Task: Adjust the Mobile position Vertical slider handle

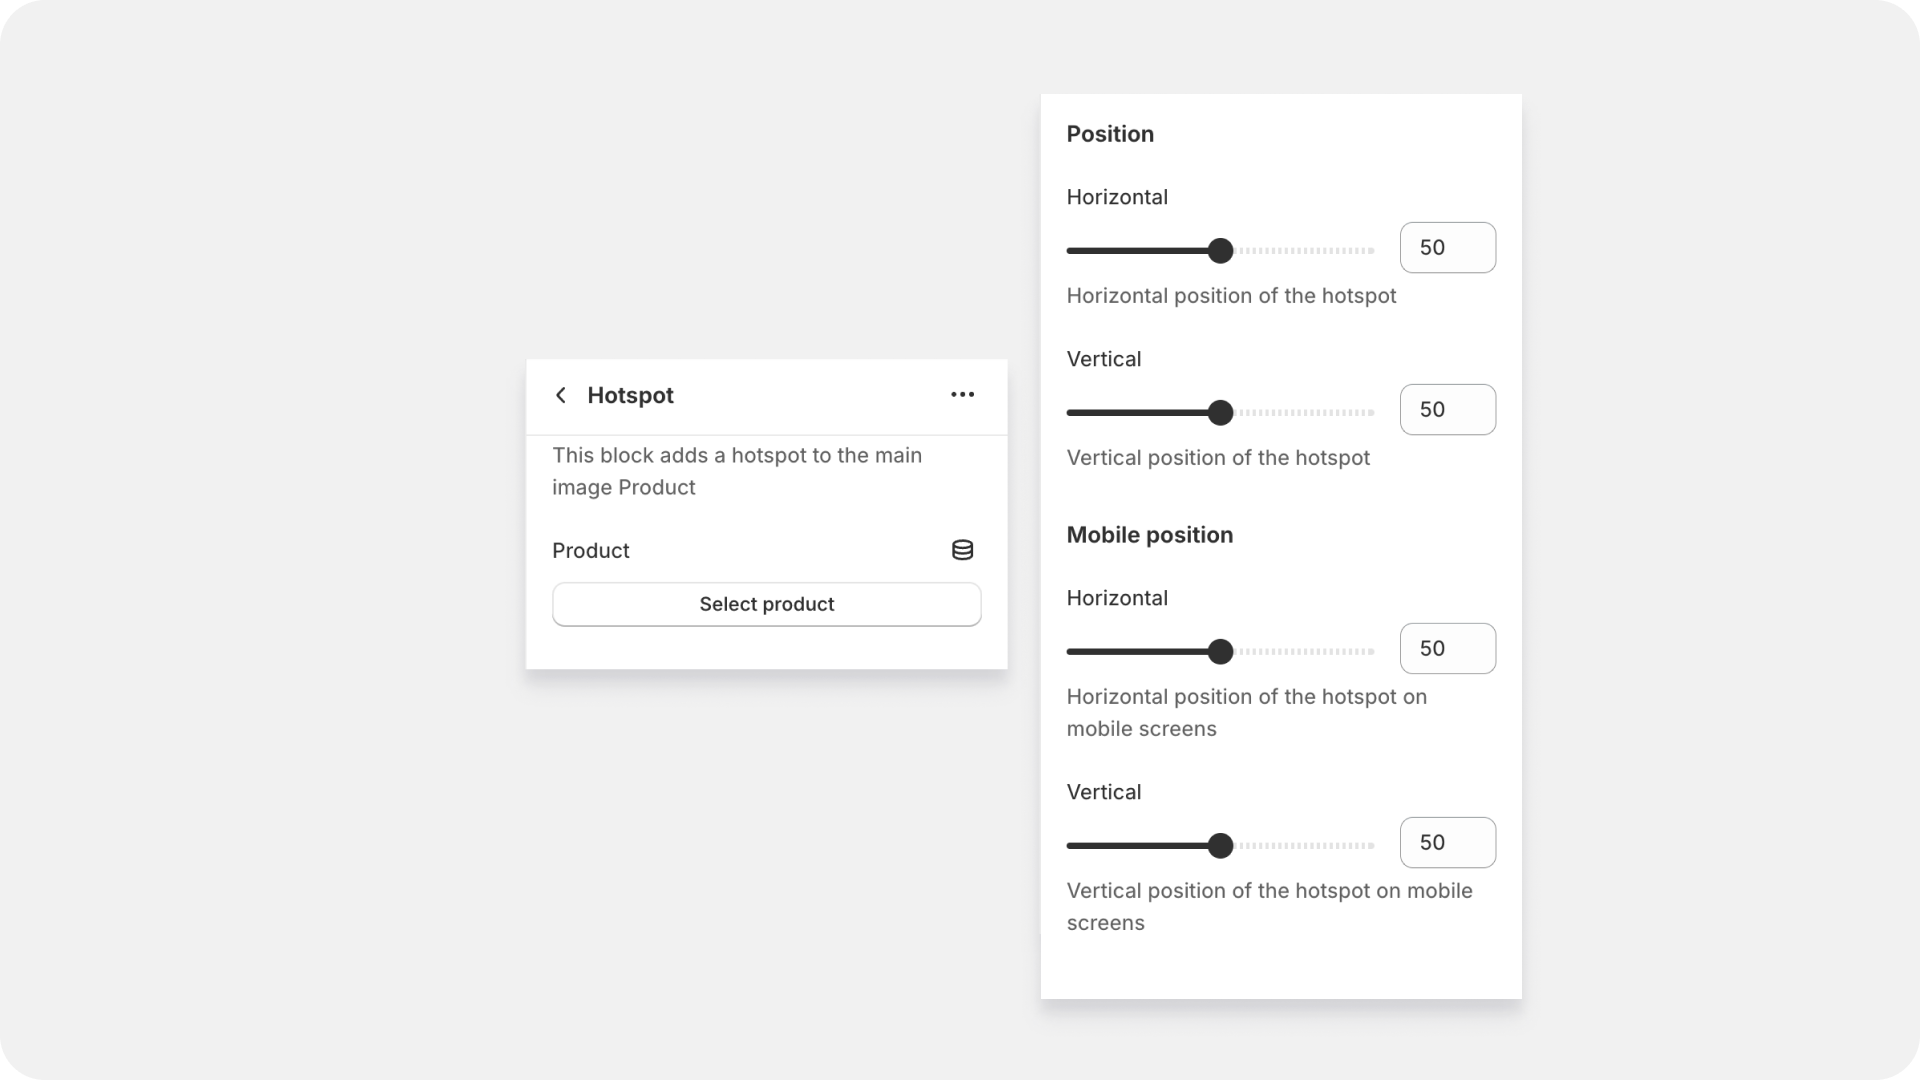Action: click(x=1220, y=846)
